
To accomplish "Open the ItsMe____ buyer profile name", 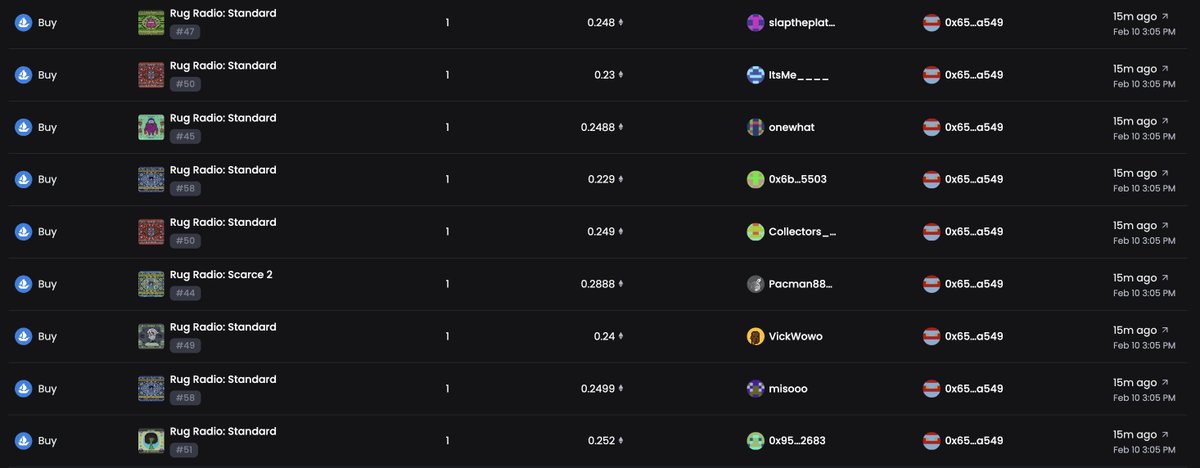I will coord(799,75).
